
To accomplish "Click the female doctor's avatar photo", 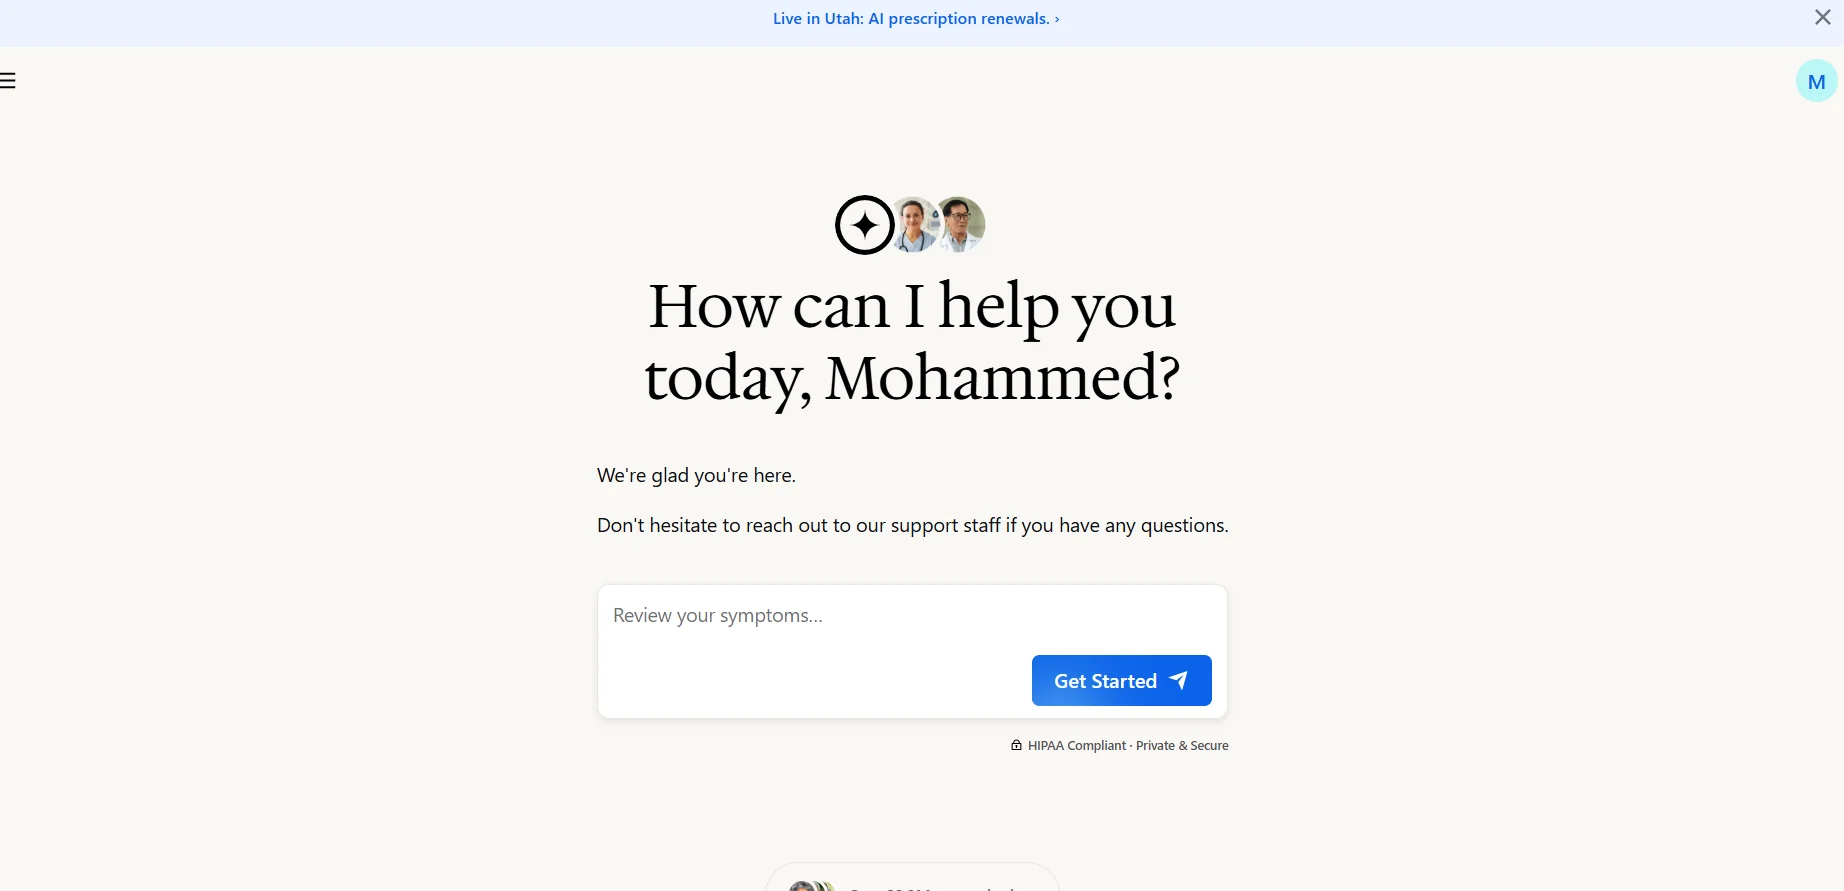I will point(914,225).
